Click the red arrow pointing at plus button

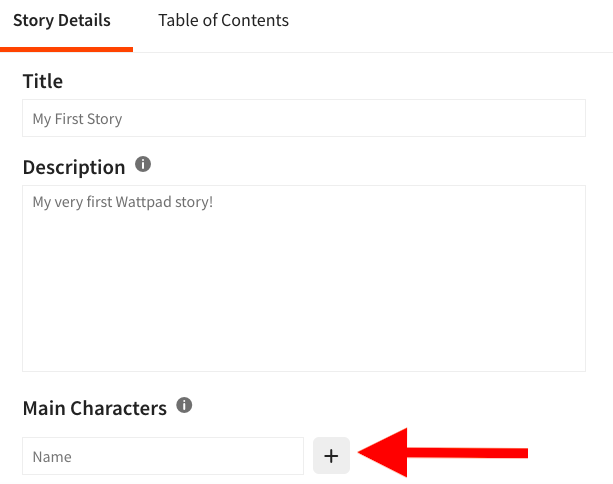443,453
